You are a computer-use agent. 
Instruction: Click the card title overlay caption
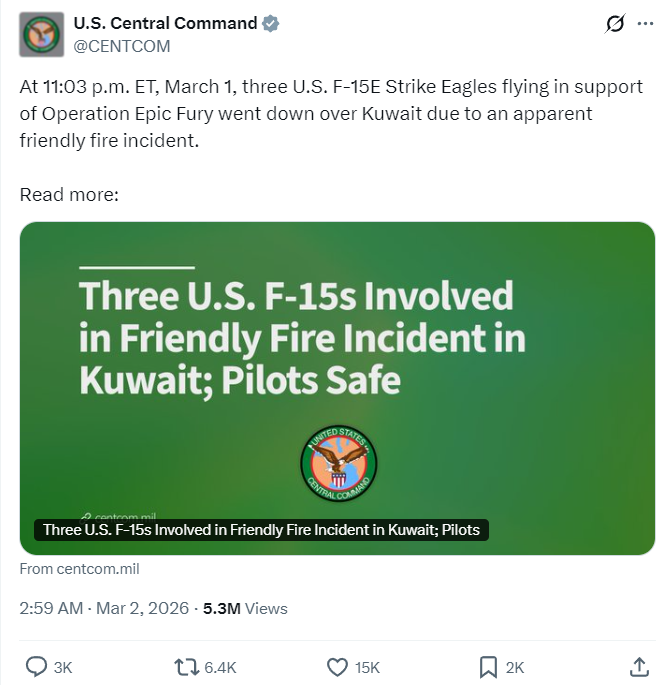point(262,530)
